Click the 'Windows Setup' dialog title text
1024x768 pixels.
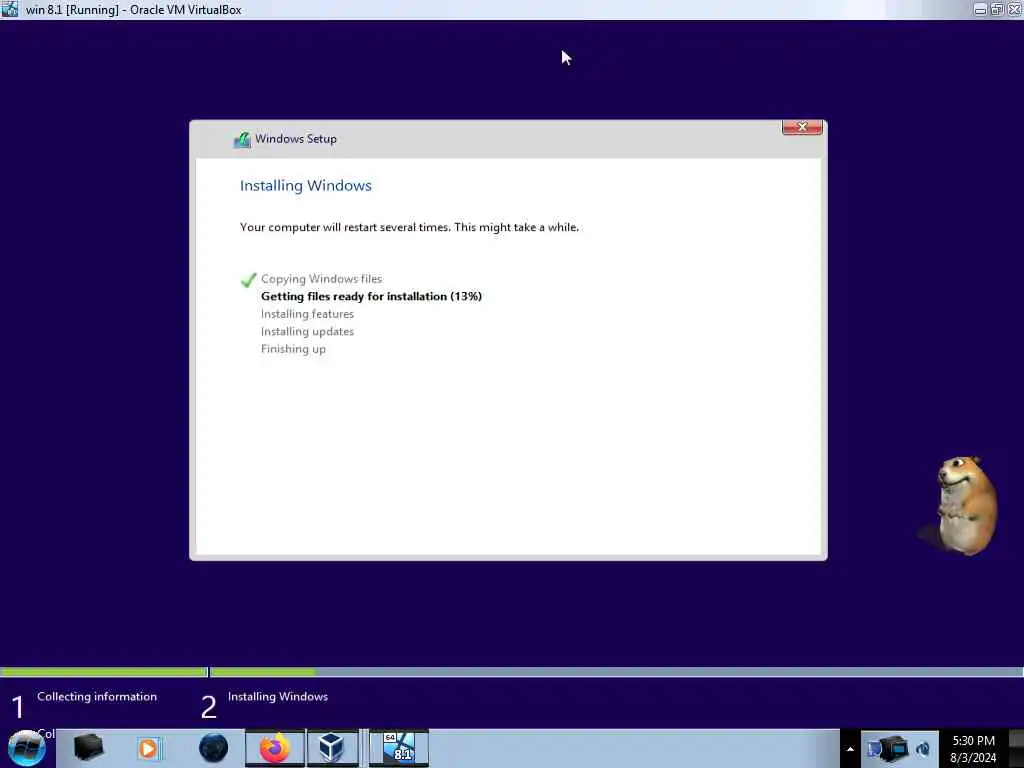[296, 139]
